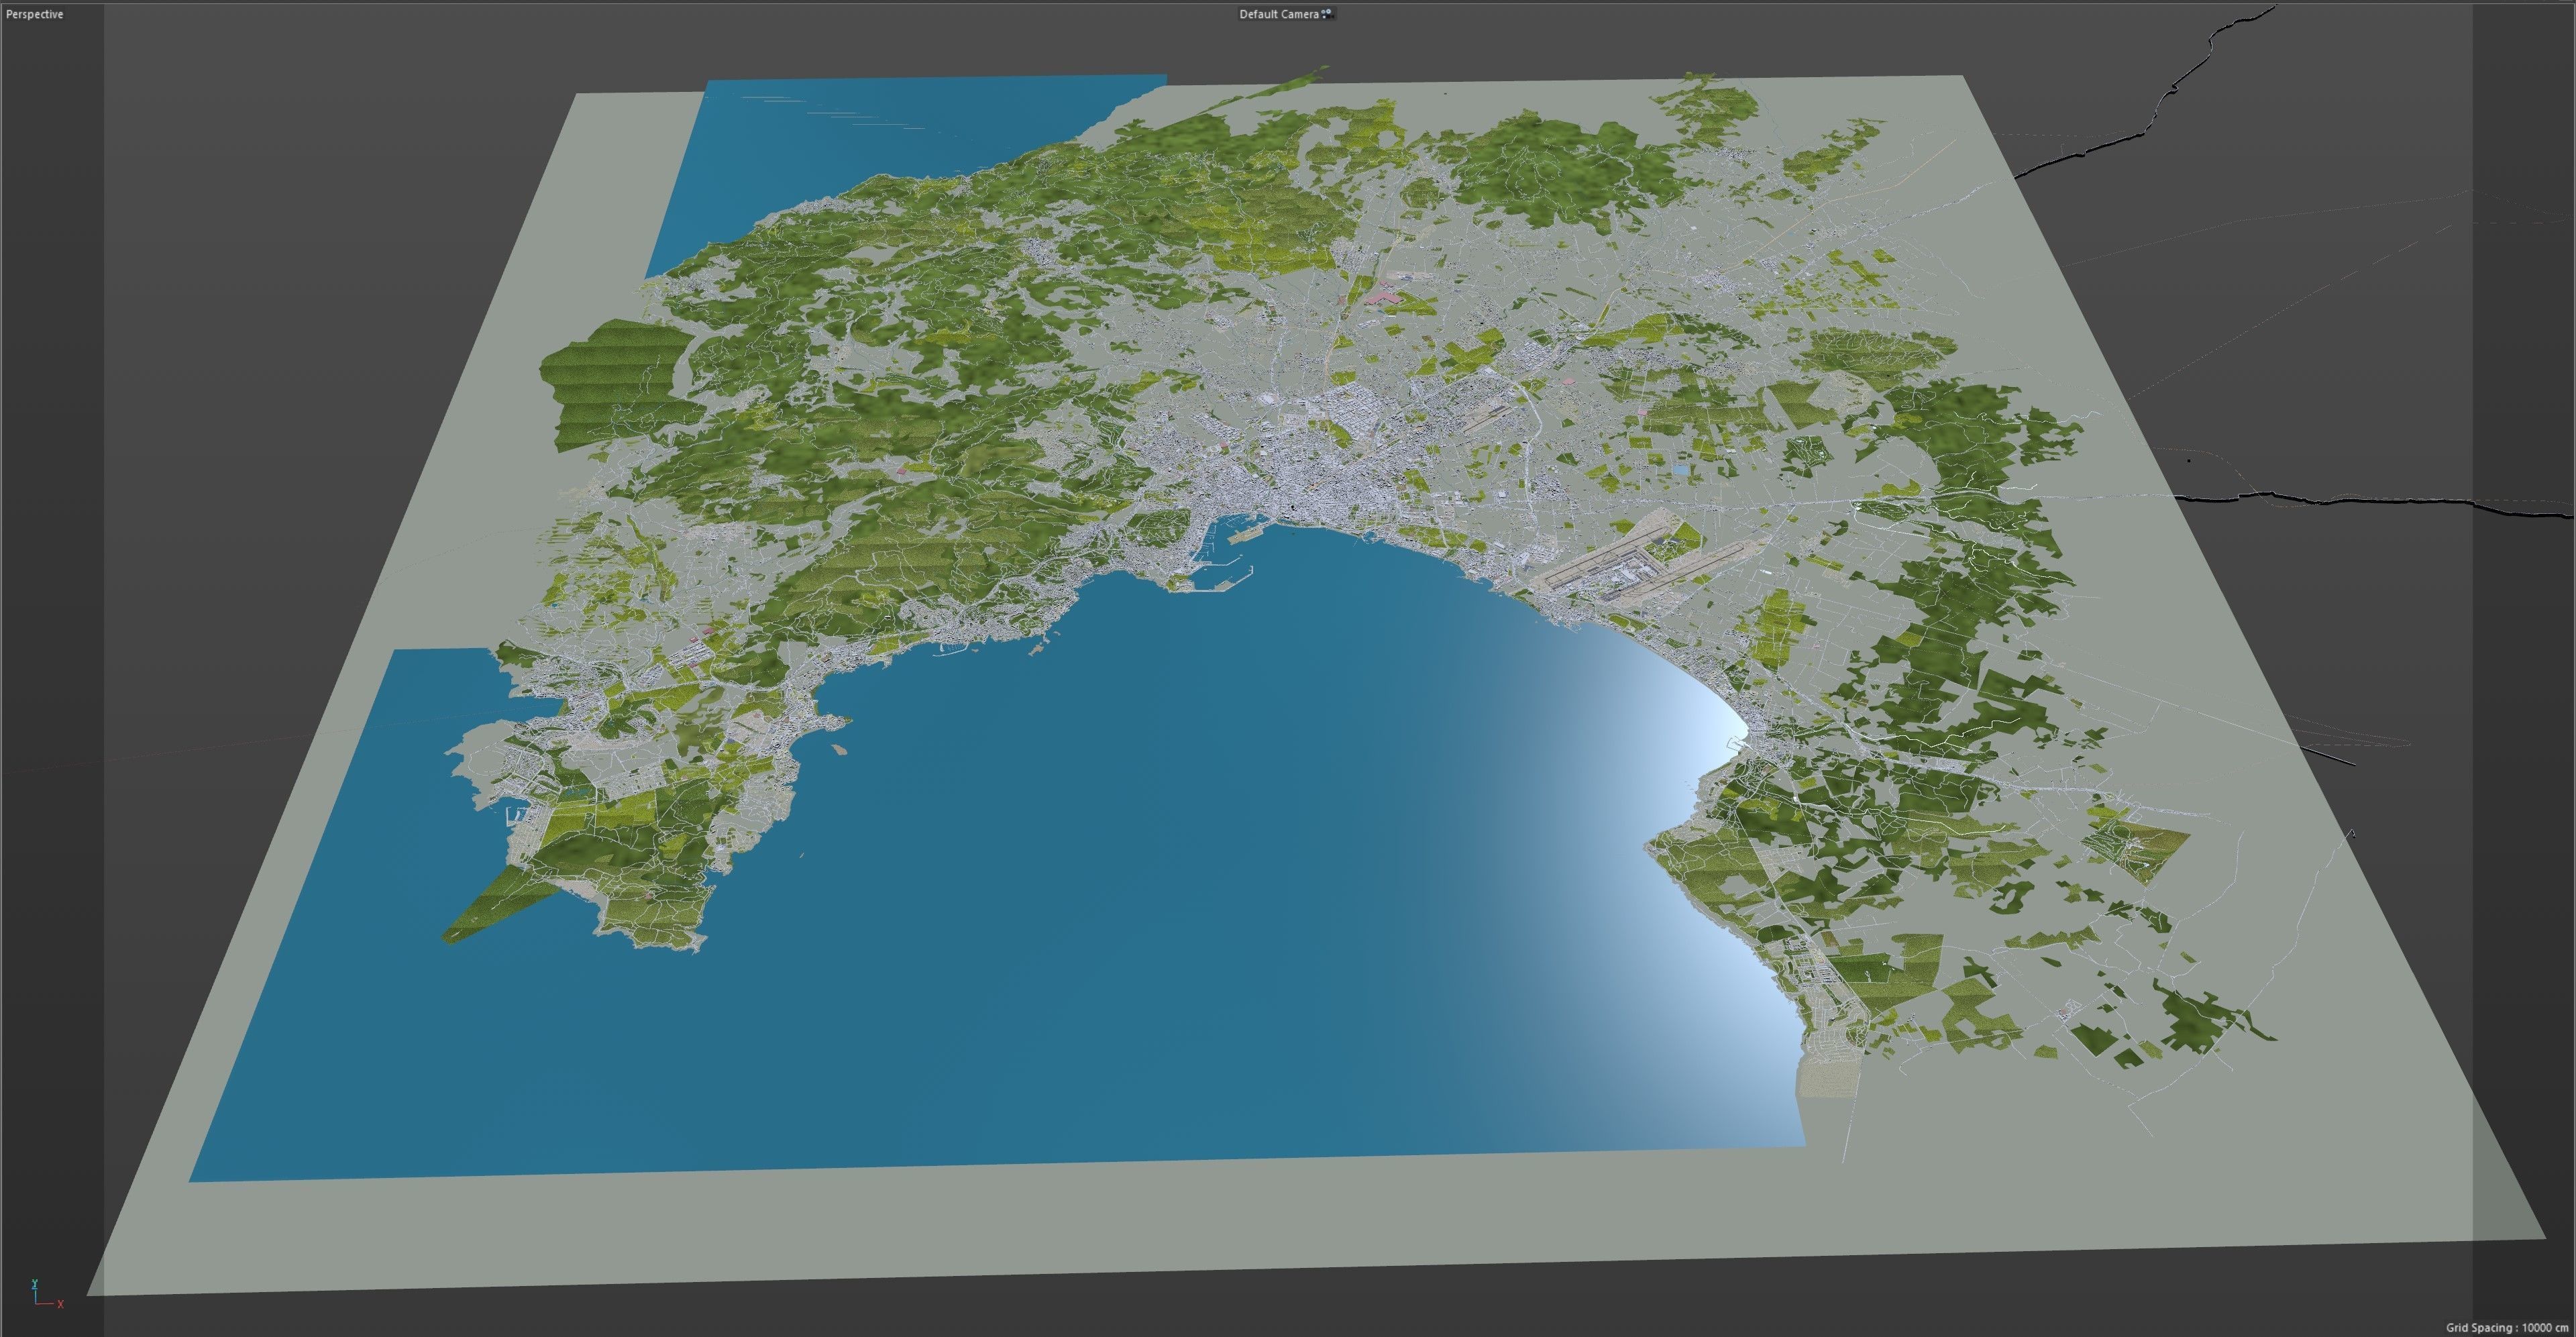
Task: Click the Grid Spacing indicator in the status bar
Action: click(2508, 1328)
